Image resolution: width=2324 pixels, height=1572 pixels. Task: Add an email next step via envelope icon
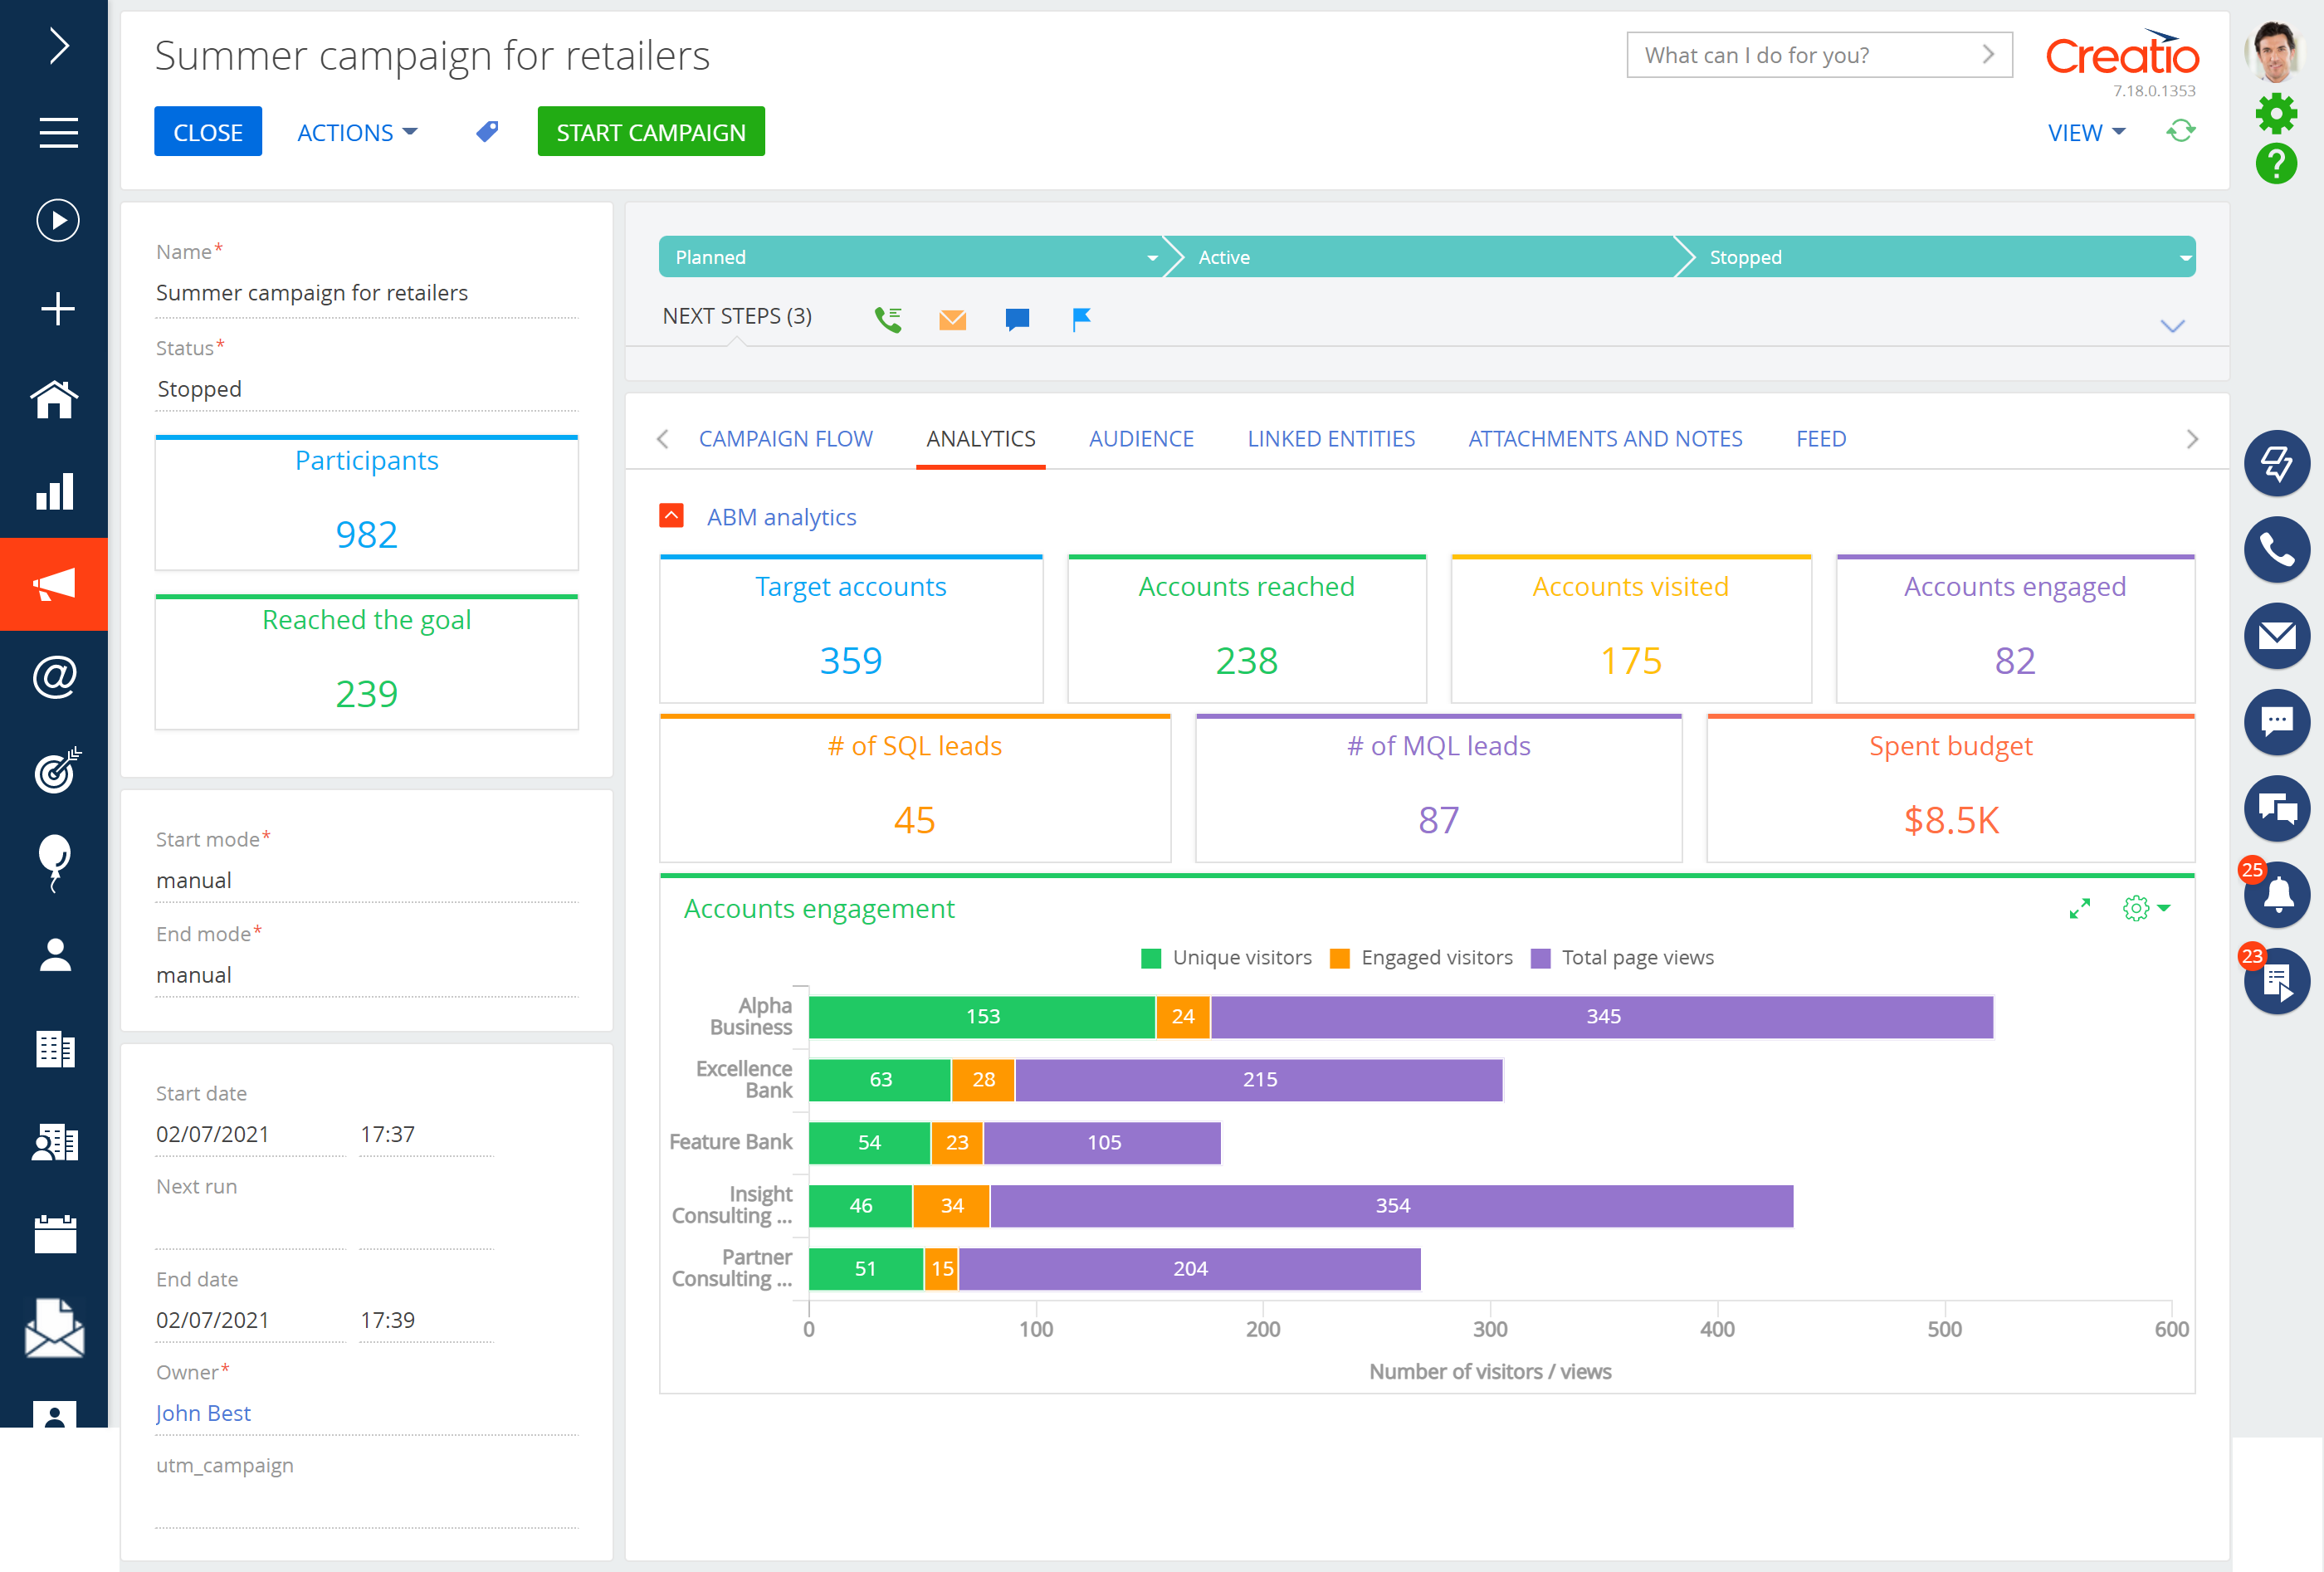pos(952,320)
